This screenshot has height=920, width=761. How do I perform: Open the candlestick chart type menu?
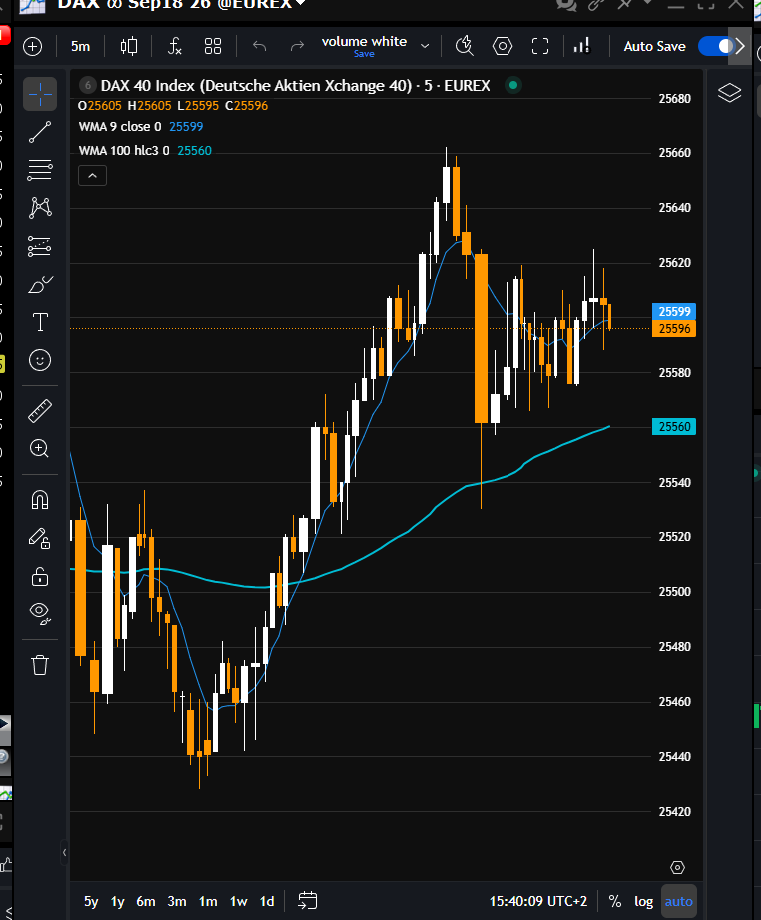[x=129, y=46]
